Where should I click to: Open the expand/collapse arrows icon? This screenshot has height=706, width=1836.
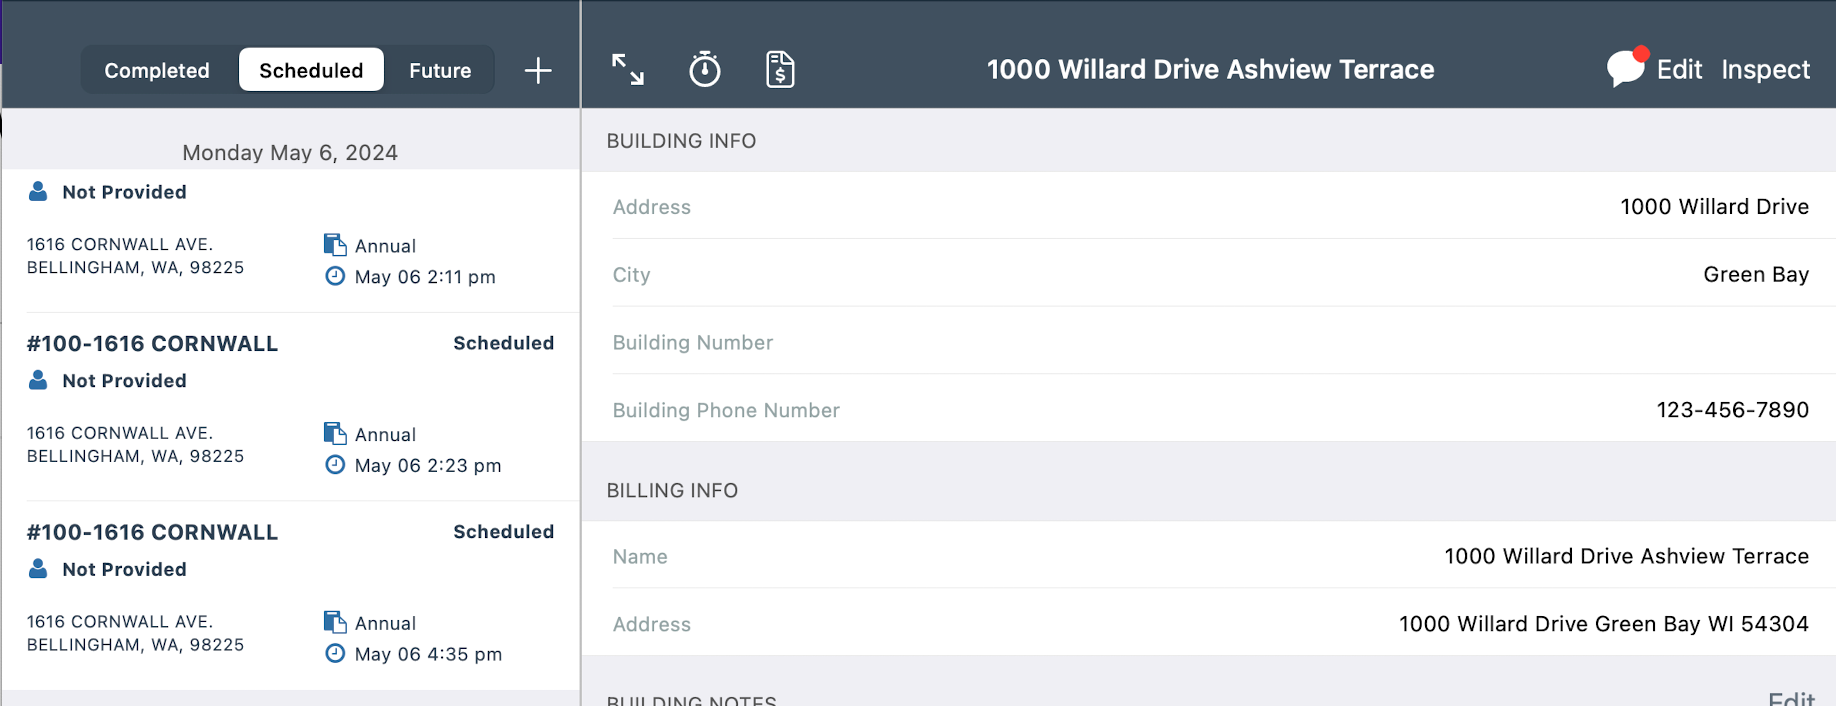click(x=628, y=69)
